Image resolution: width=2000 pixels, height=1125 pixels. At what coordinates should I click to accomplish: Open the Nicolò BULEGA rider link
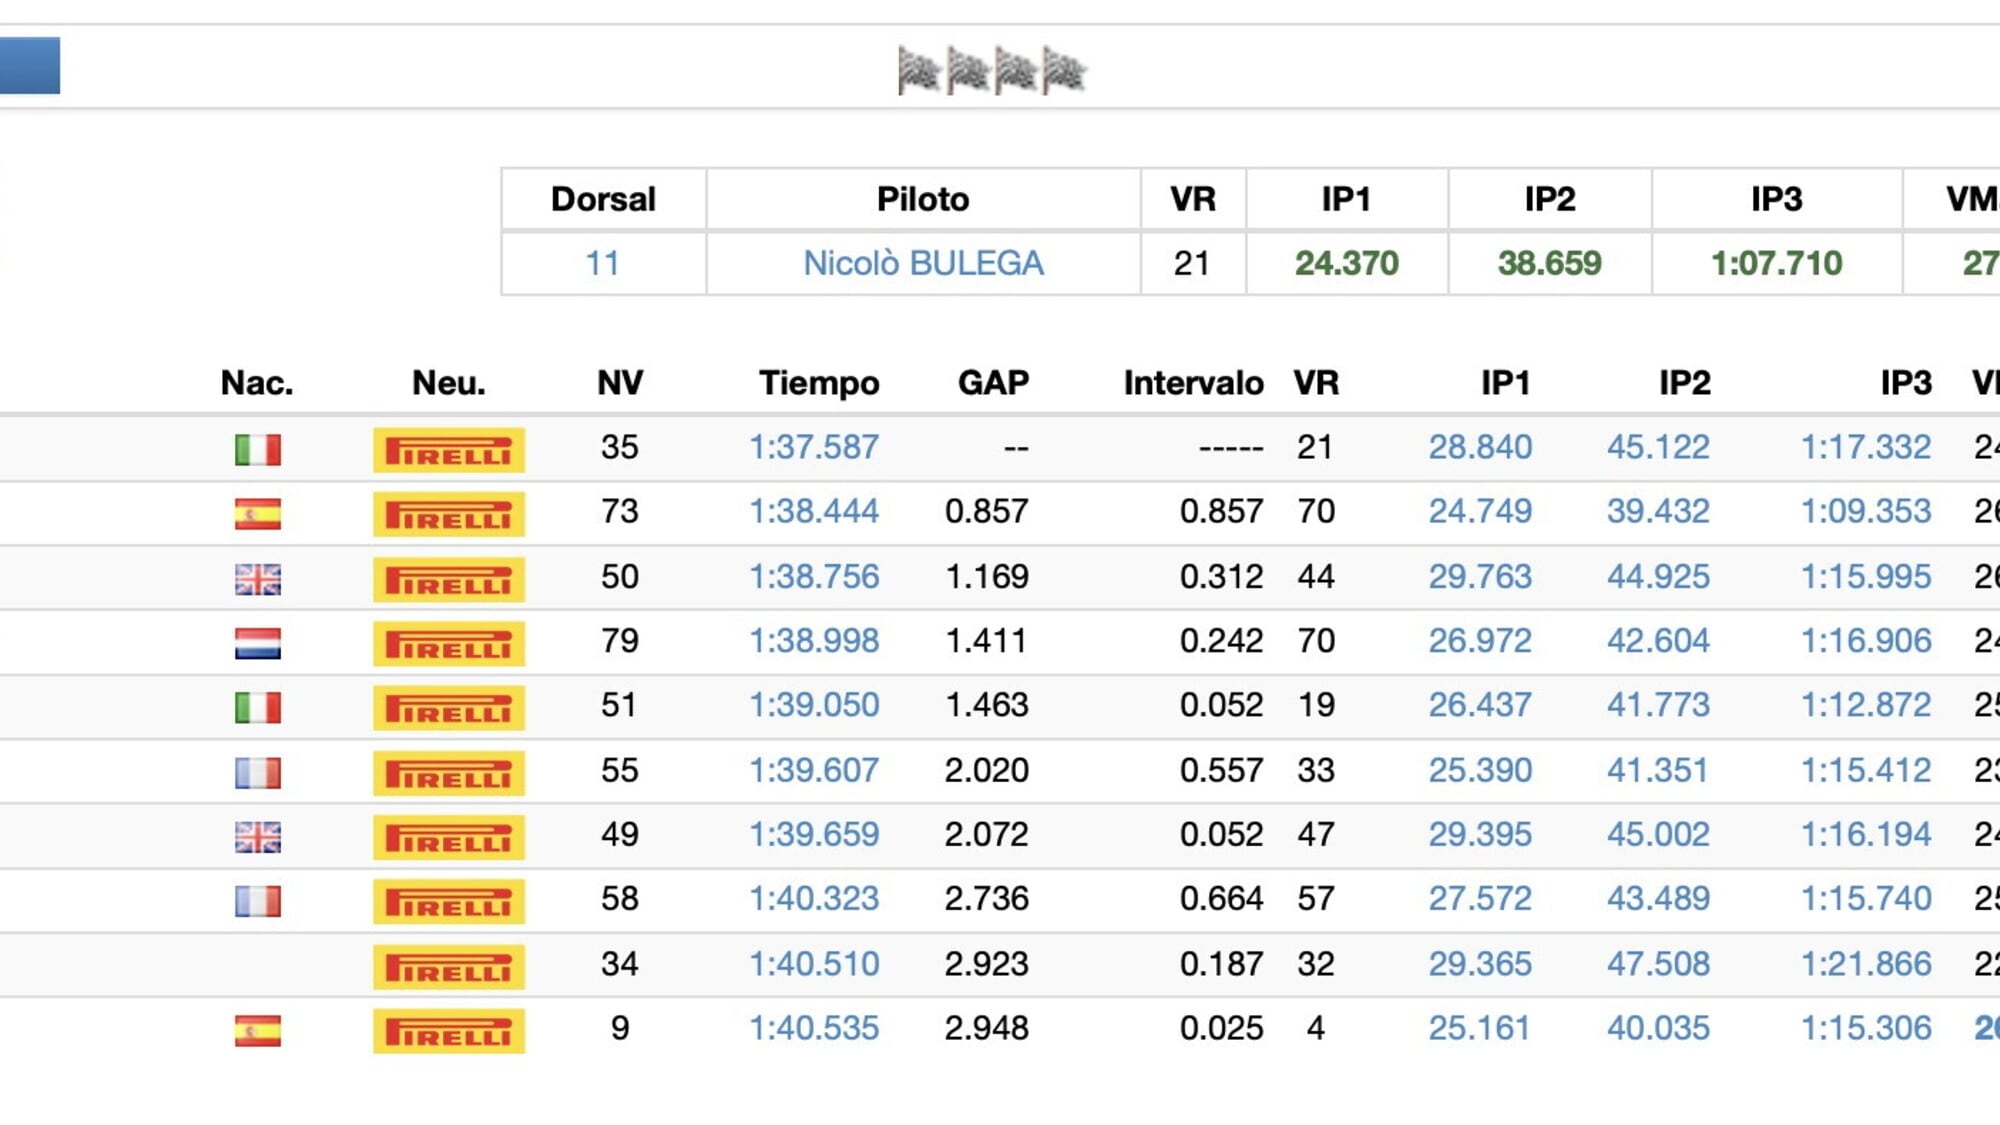[x=923, y=263]
